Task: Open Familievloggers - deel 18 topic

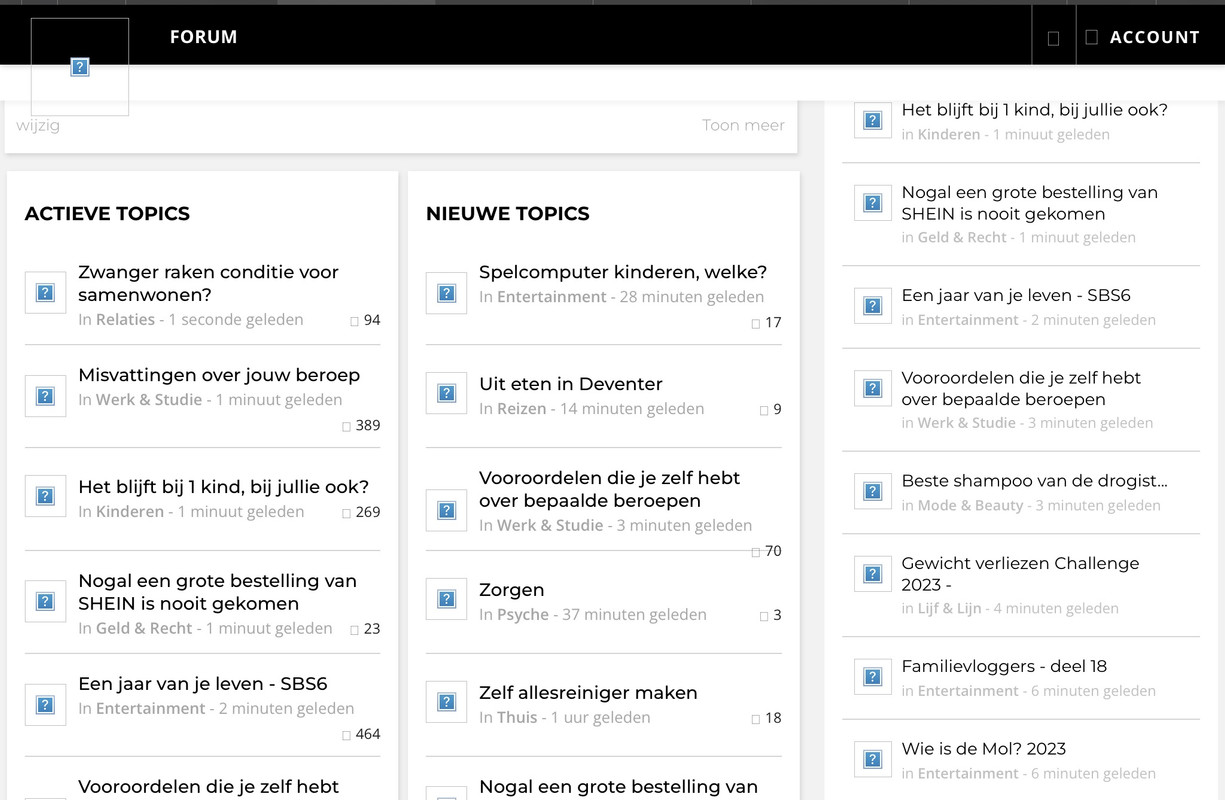Action: click(1004, 666)
